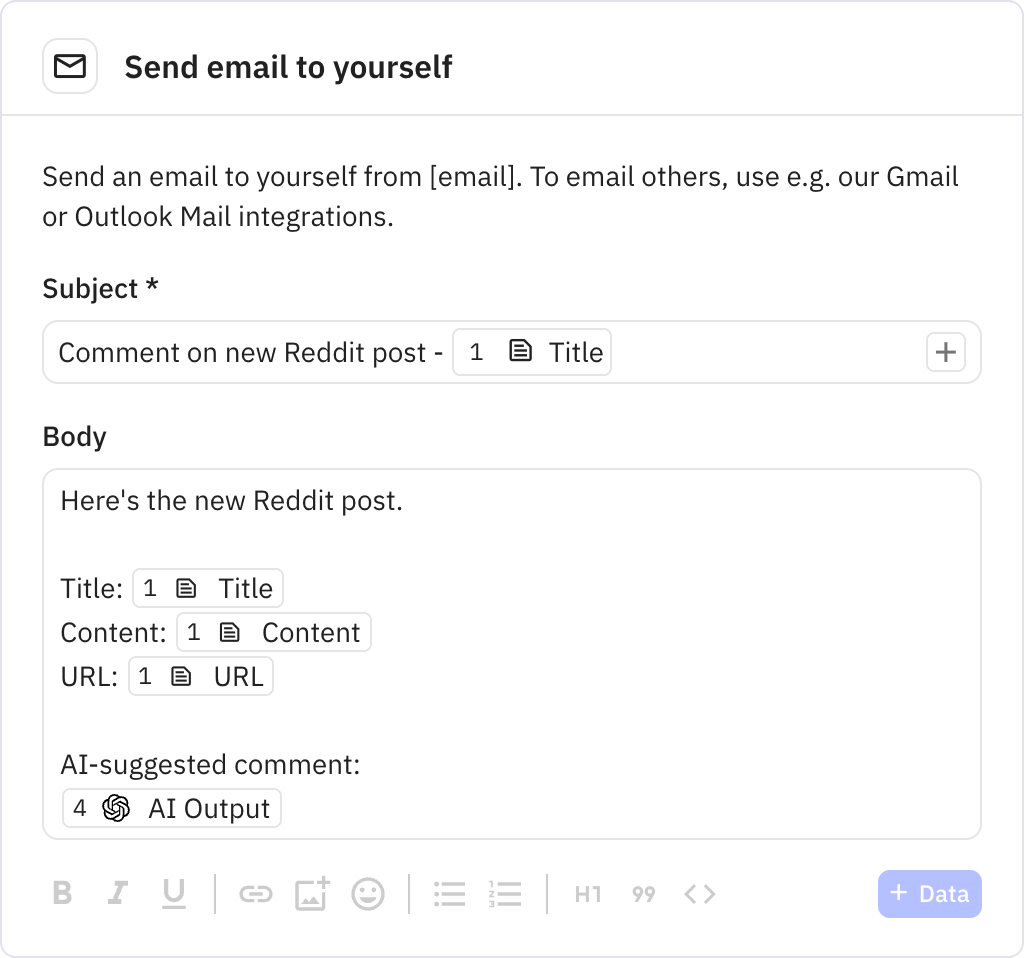Insert a hyperlink using the link icon
The height and width of the screenshot is (958, 1024).
[255, 894]
